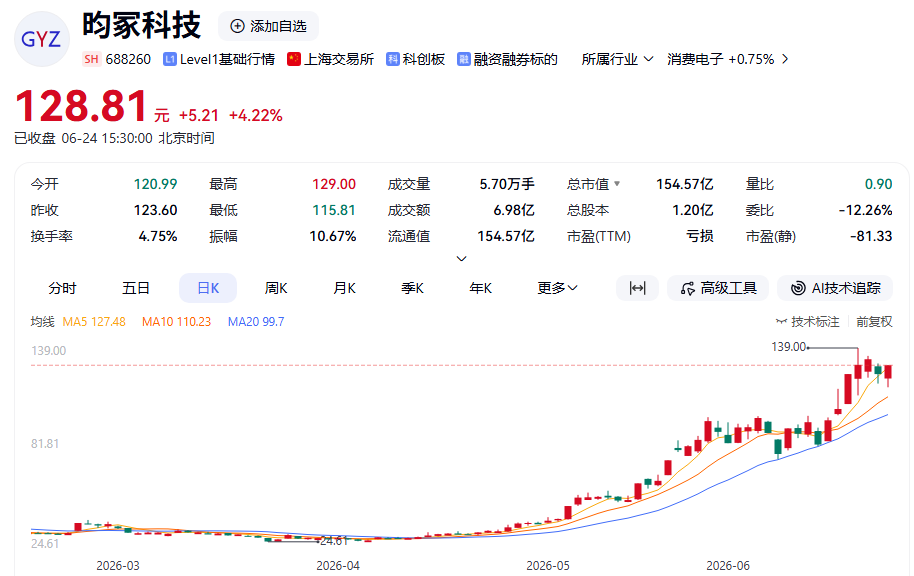Click 量比 value 0.90
This screenshot has height=576, width=914.
(878, 184)
